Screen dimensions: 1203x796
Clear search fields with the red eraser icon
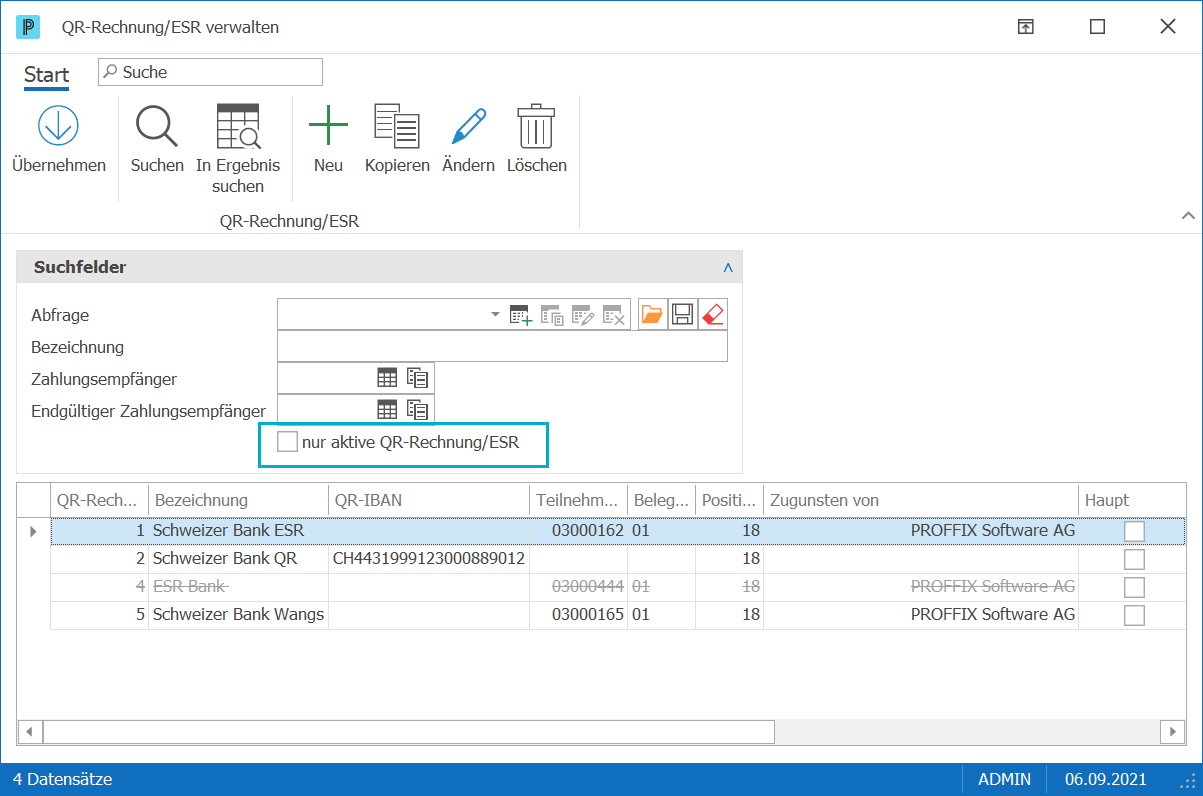coord(713,315)
